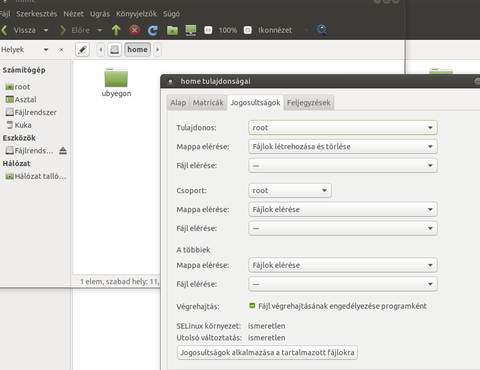Click the path bar left scroll arrow
Image resolution: width=480 pixels, height=370 pixels.
101,50
